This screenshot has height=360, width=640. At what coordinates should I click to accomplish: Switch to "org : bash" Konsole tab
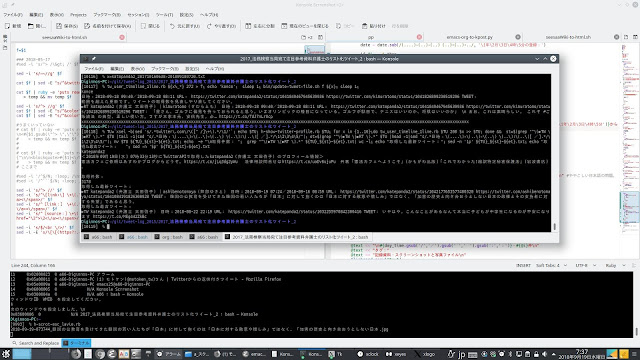pyautogui.click(x=169, y=237)
